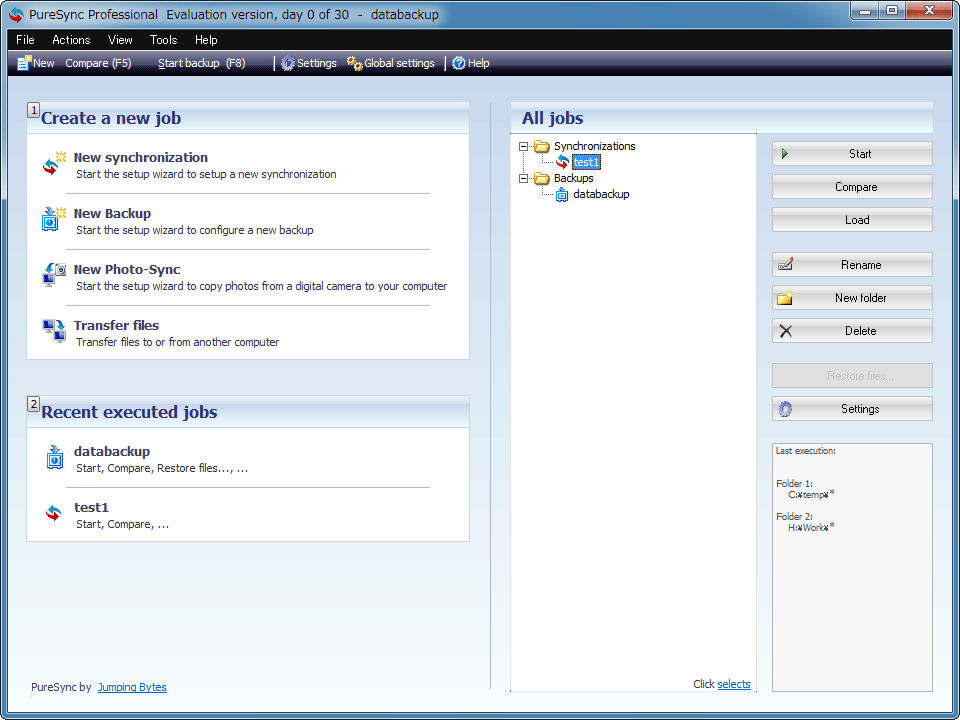Click test1 sync icon in Recent jobs

(54, 513)
